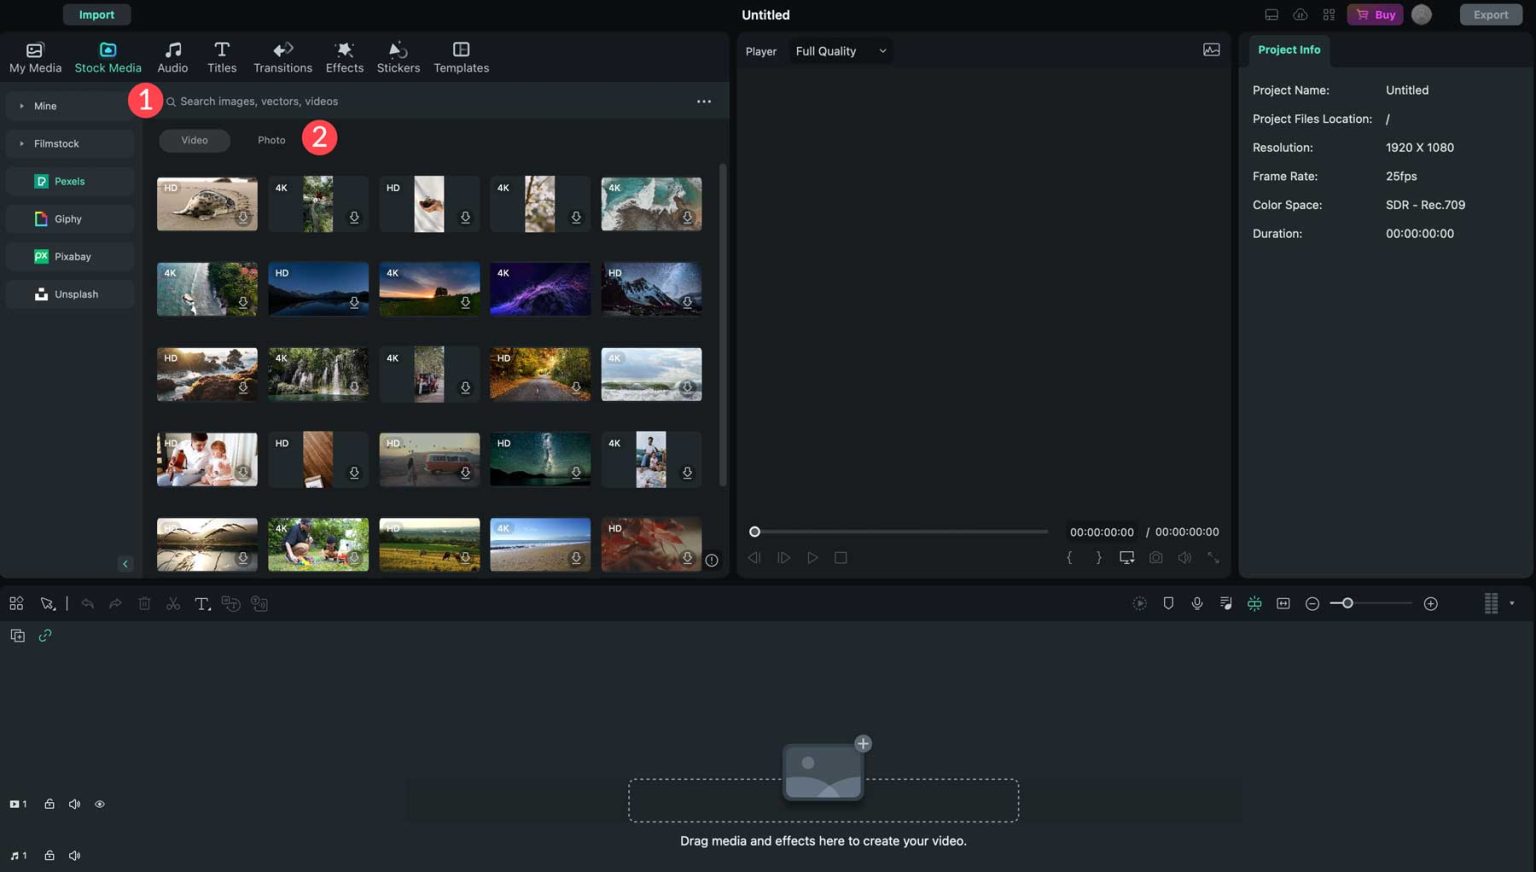Click the Delete trash icon above the timeline
Image resolution: width=1536 pixels, height=872 pixels.
(x=144, y=603)
